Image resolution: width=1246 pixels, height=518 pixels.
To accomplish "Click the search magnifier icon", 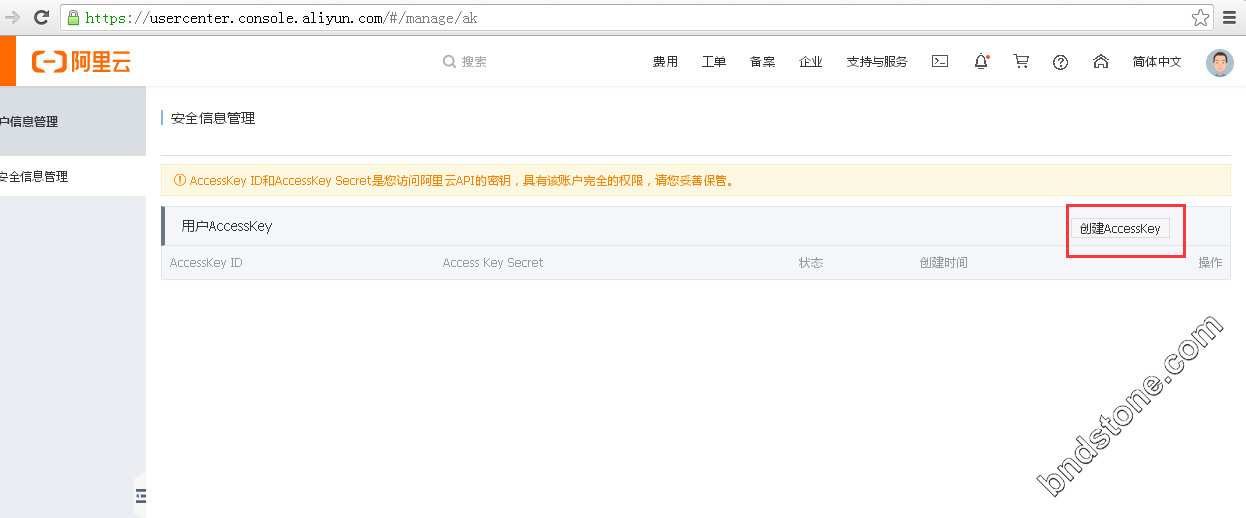I will coord(449,62).
